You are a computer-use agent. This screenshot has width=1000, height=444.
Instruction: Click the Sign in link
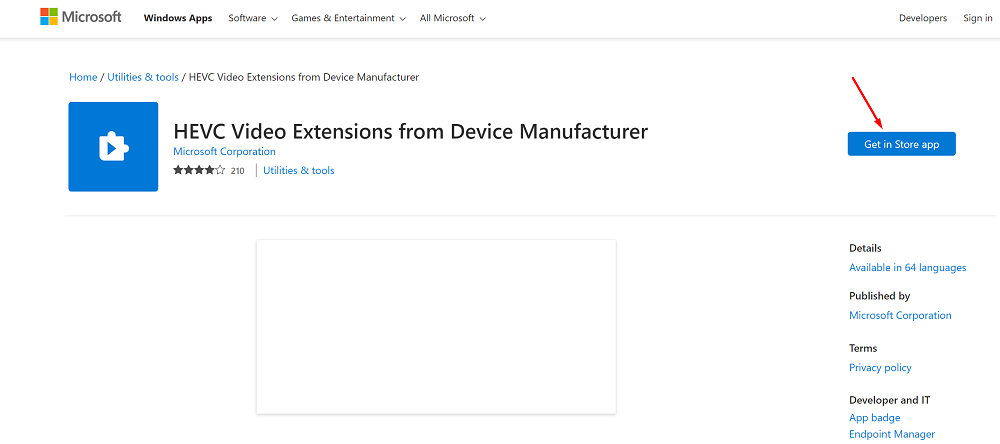977,18
